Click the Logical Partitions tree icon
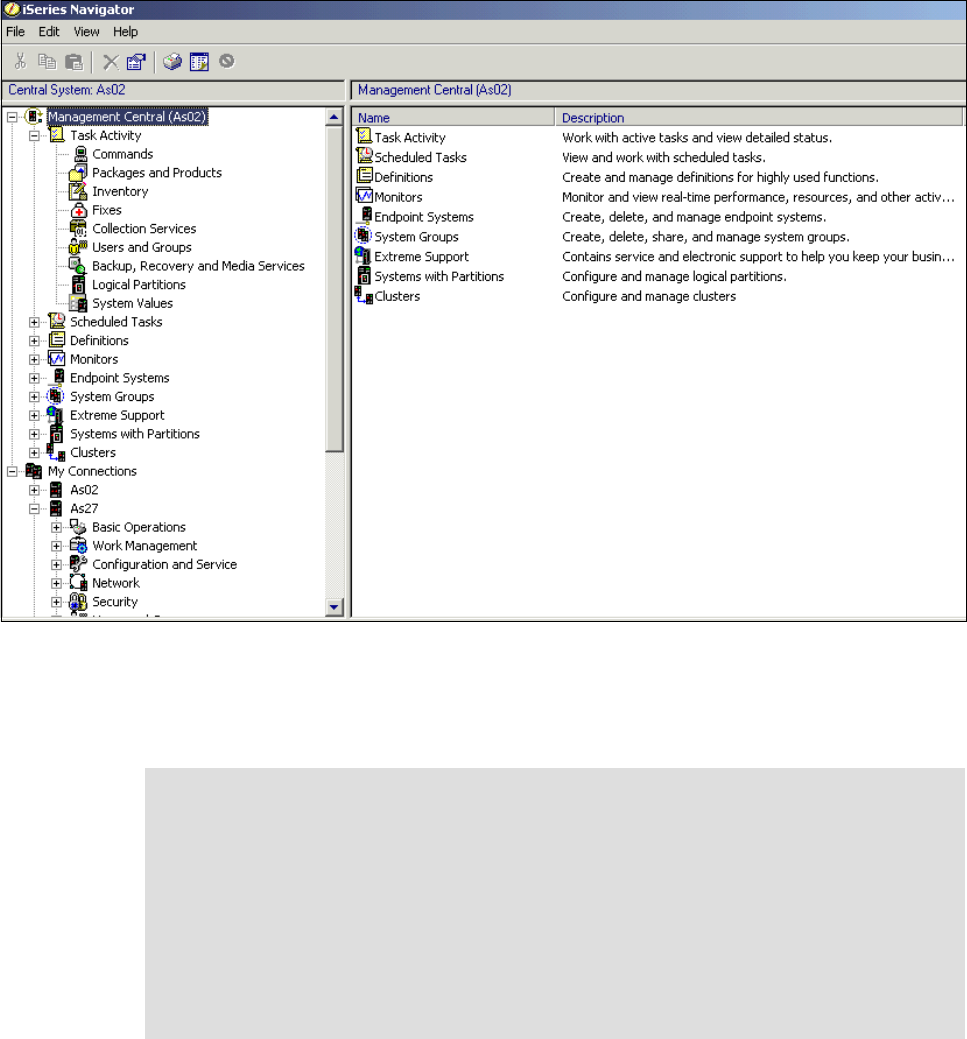Viewport: 967px width, 1039px height. [79, 284]
